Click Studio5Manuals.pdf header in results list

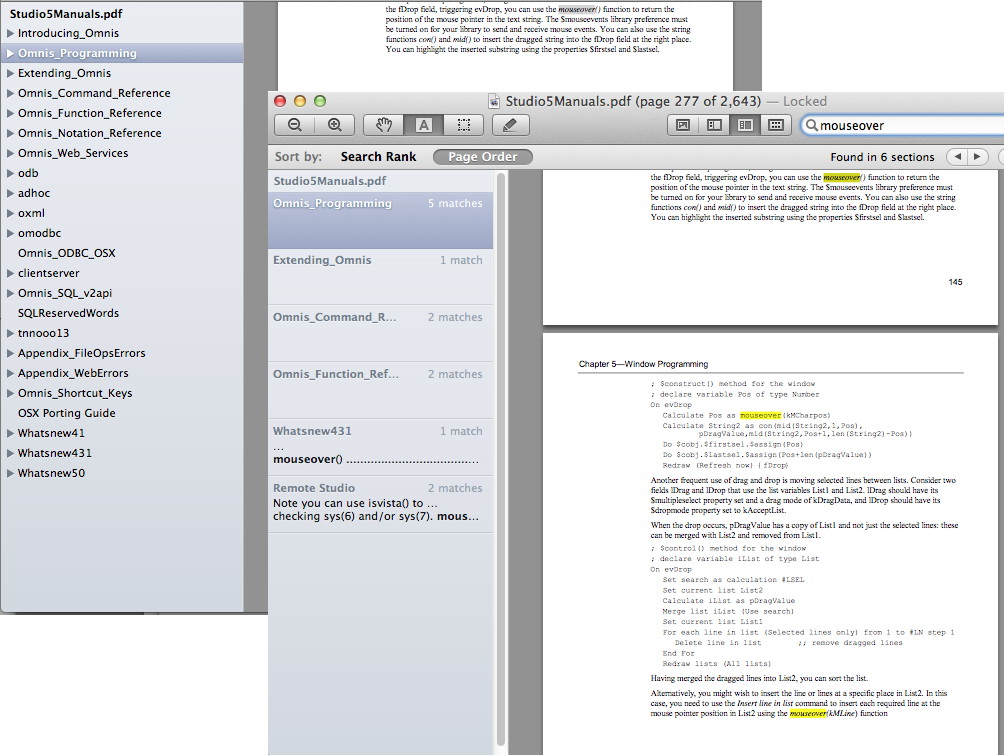click(x=329, y=181)
